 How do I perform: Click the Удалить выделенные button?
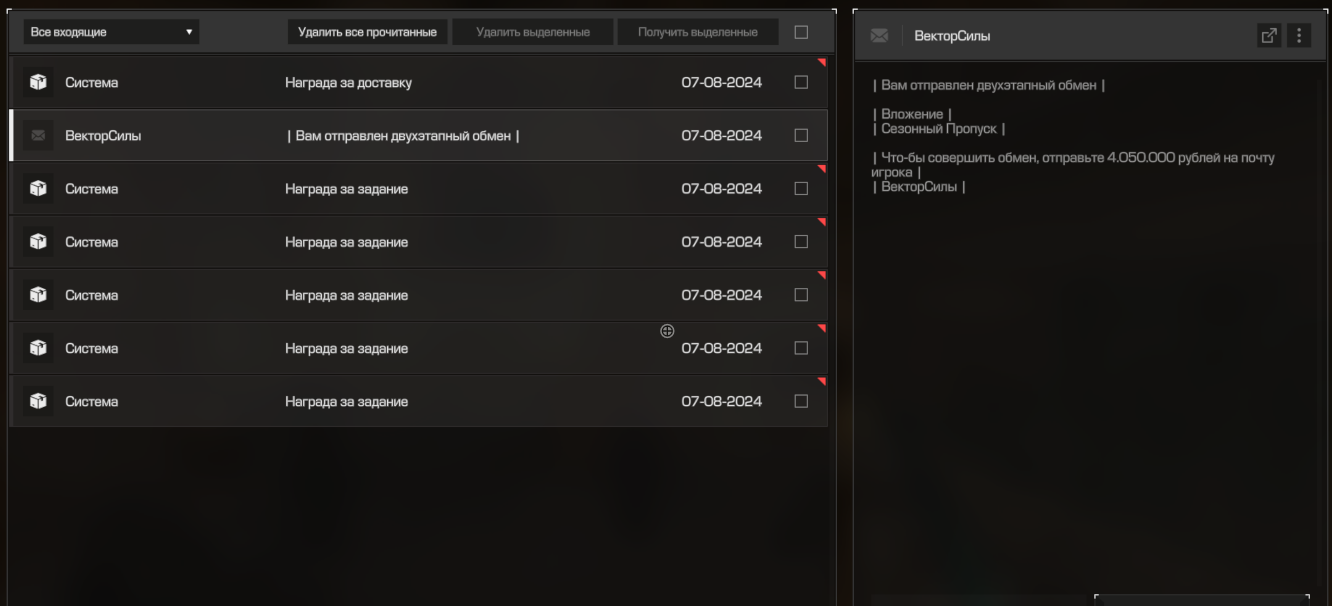(x=532, y=32)
